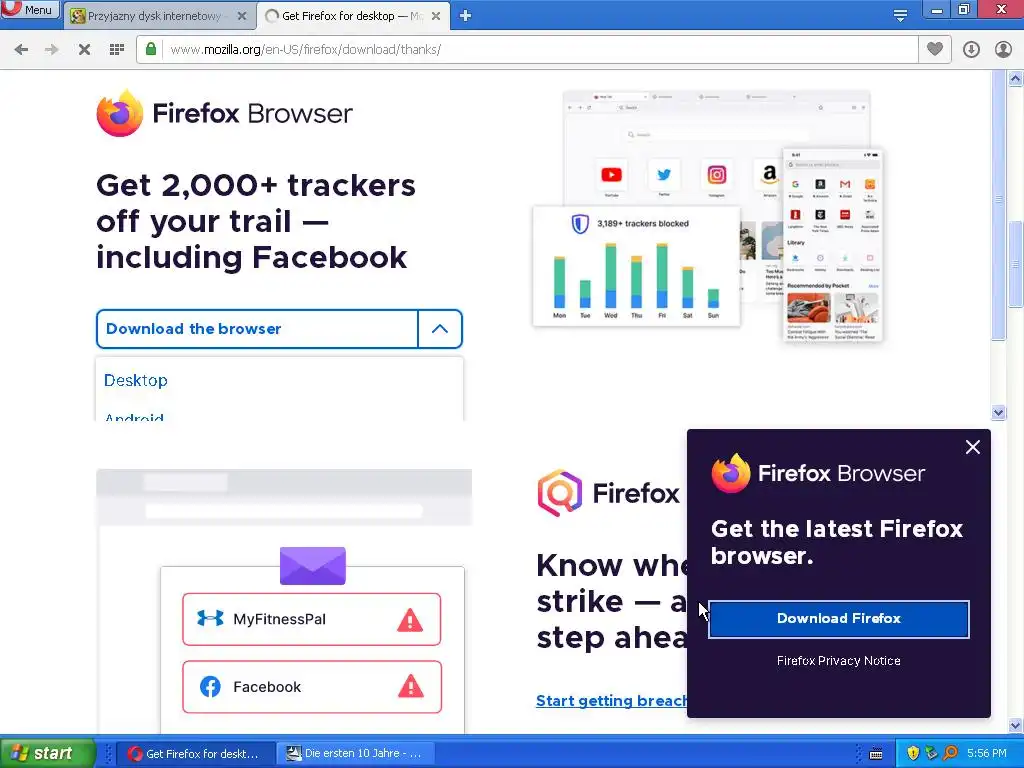The image size is (1024, 768).
Task: Click the keyboard icon in system tray
Action: [x=876, y=754]
